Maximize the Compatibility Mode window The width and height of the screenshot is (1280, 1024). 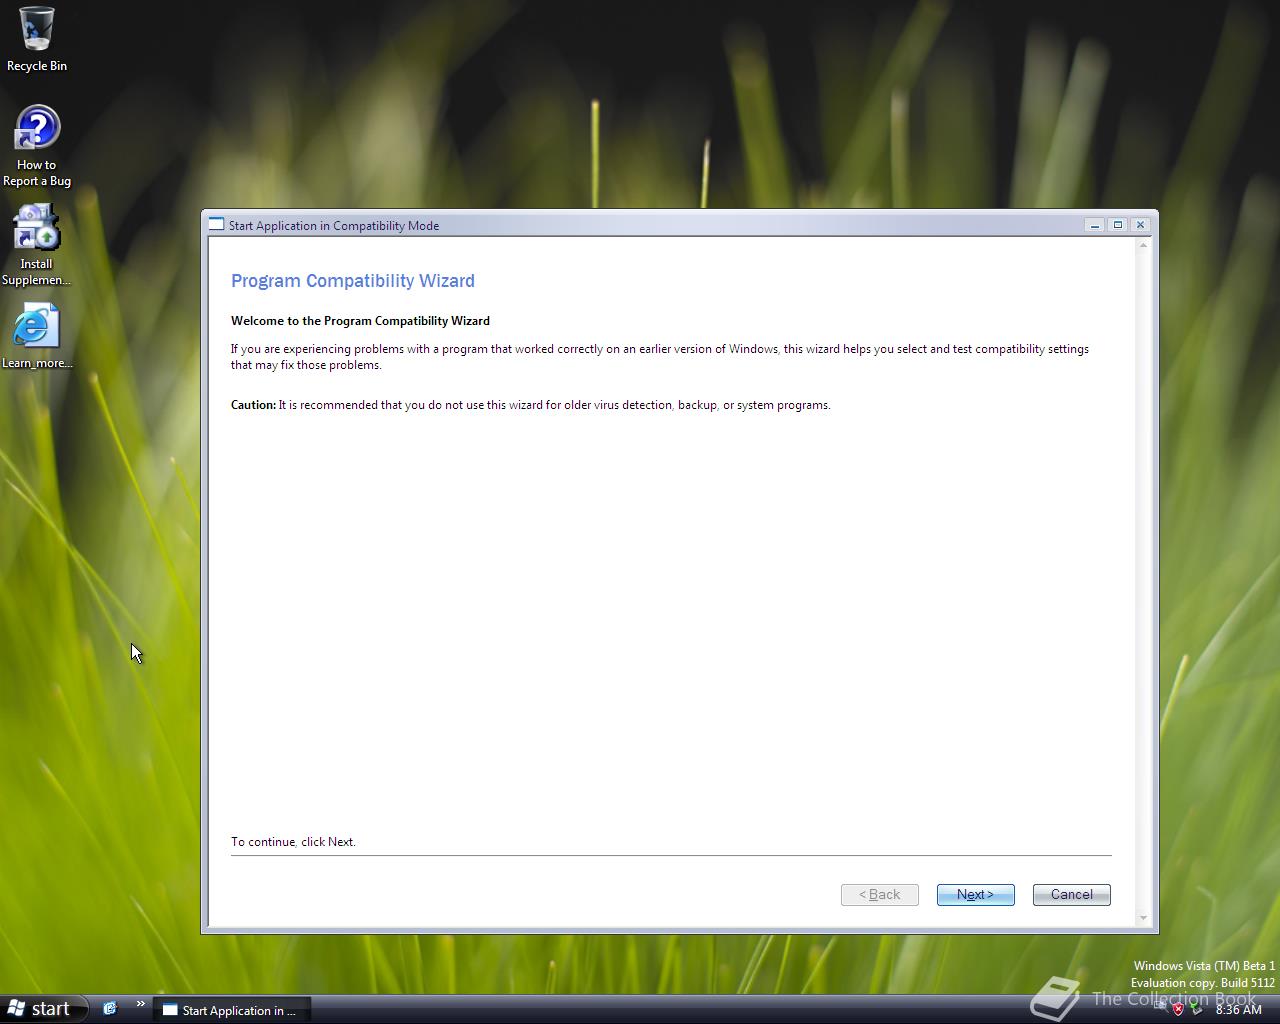point(1118,225)
